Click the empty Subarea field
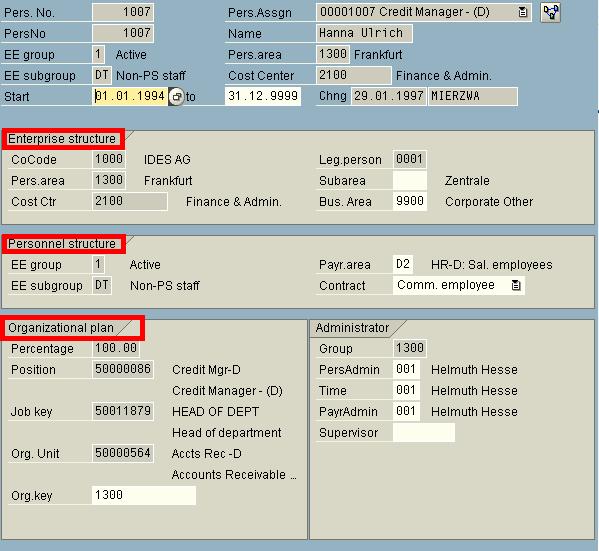Viewport: 599px width, 551px height. (410, 180)
